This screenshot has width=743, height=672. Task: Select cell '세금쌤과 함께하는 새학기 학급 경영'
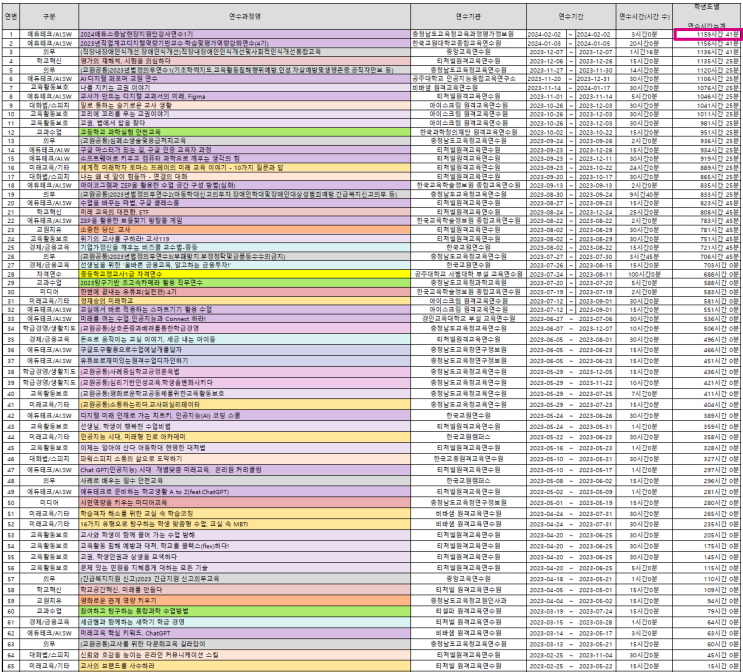244,622
